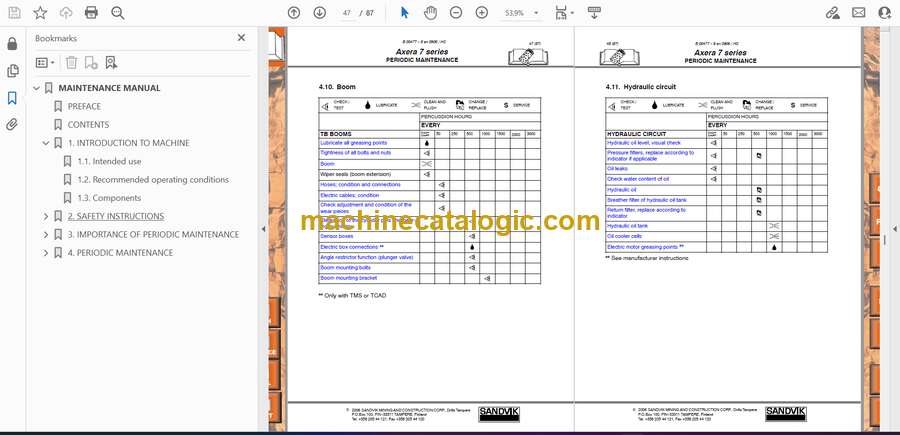The height and width of the screenshot is (435, 900).
Task: Save the file using the floppy disk icon
Action: pos(14,13)
